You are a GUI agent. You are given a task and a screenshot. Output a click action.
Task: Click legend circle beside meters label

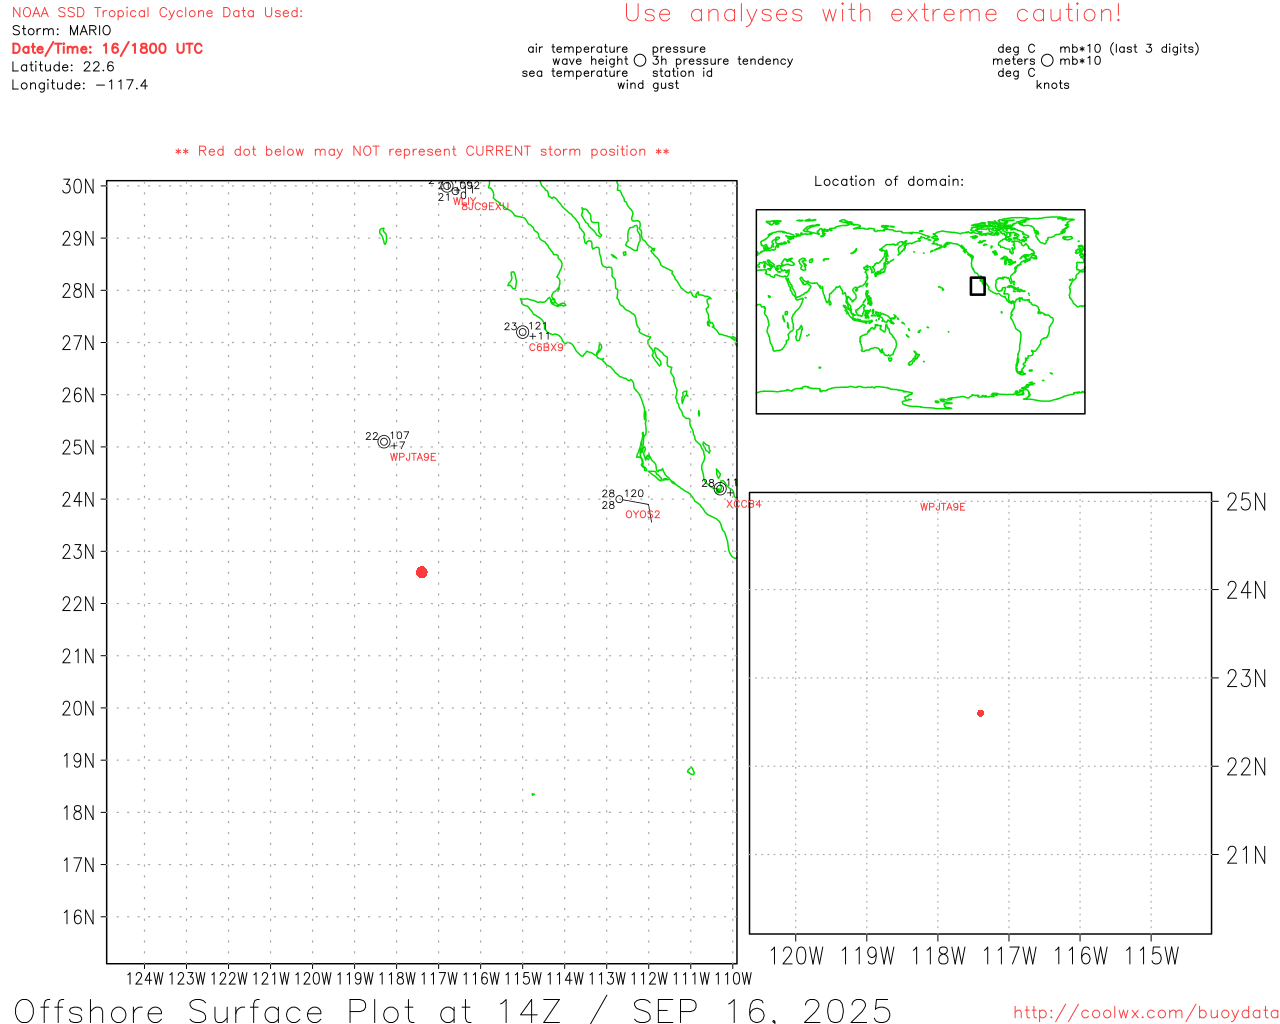tap(1047, 61)
